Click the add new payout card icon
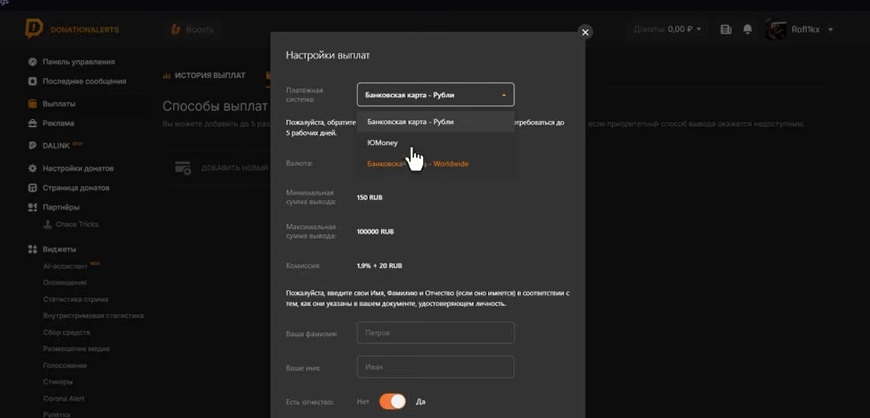 point(183,167)
